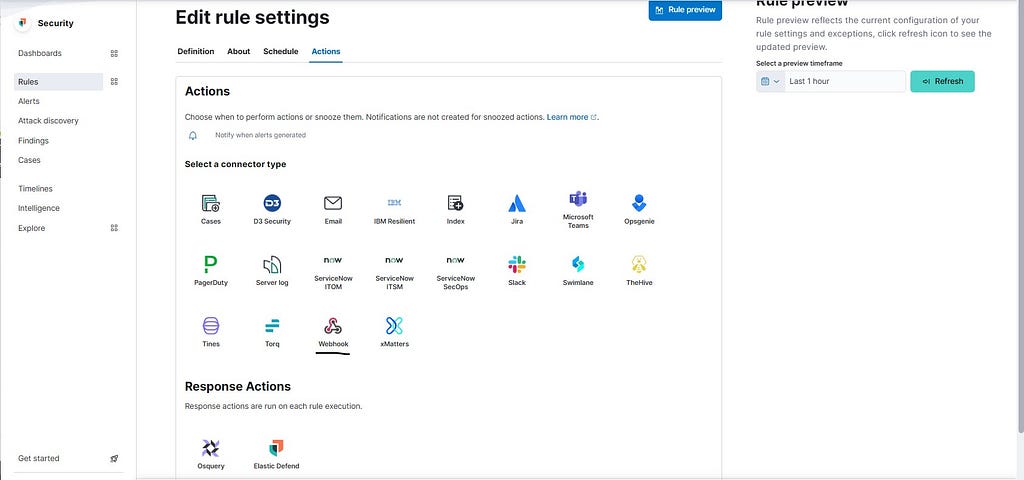Add the Elastic Defend response action
The image size is (1024, 480).
pos(276,455)
